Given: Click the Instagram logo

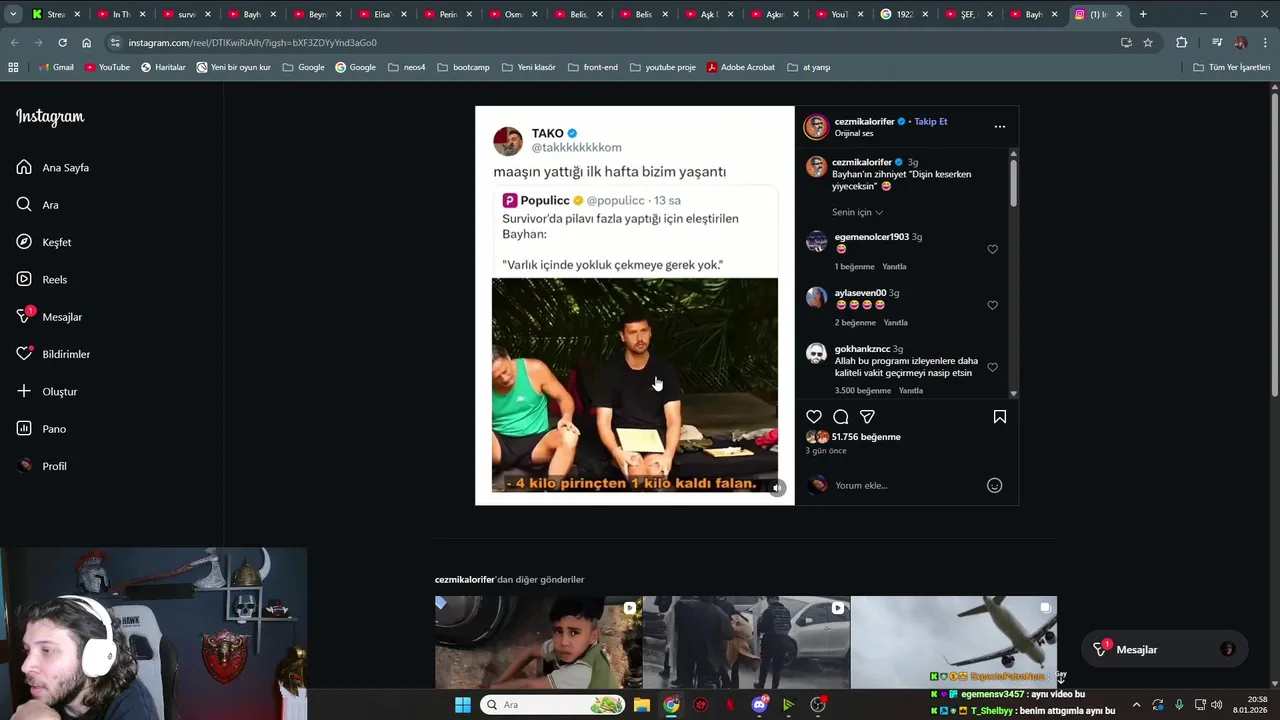Looking at the screenshot, I should point(50,117).
